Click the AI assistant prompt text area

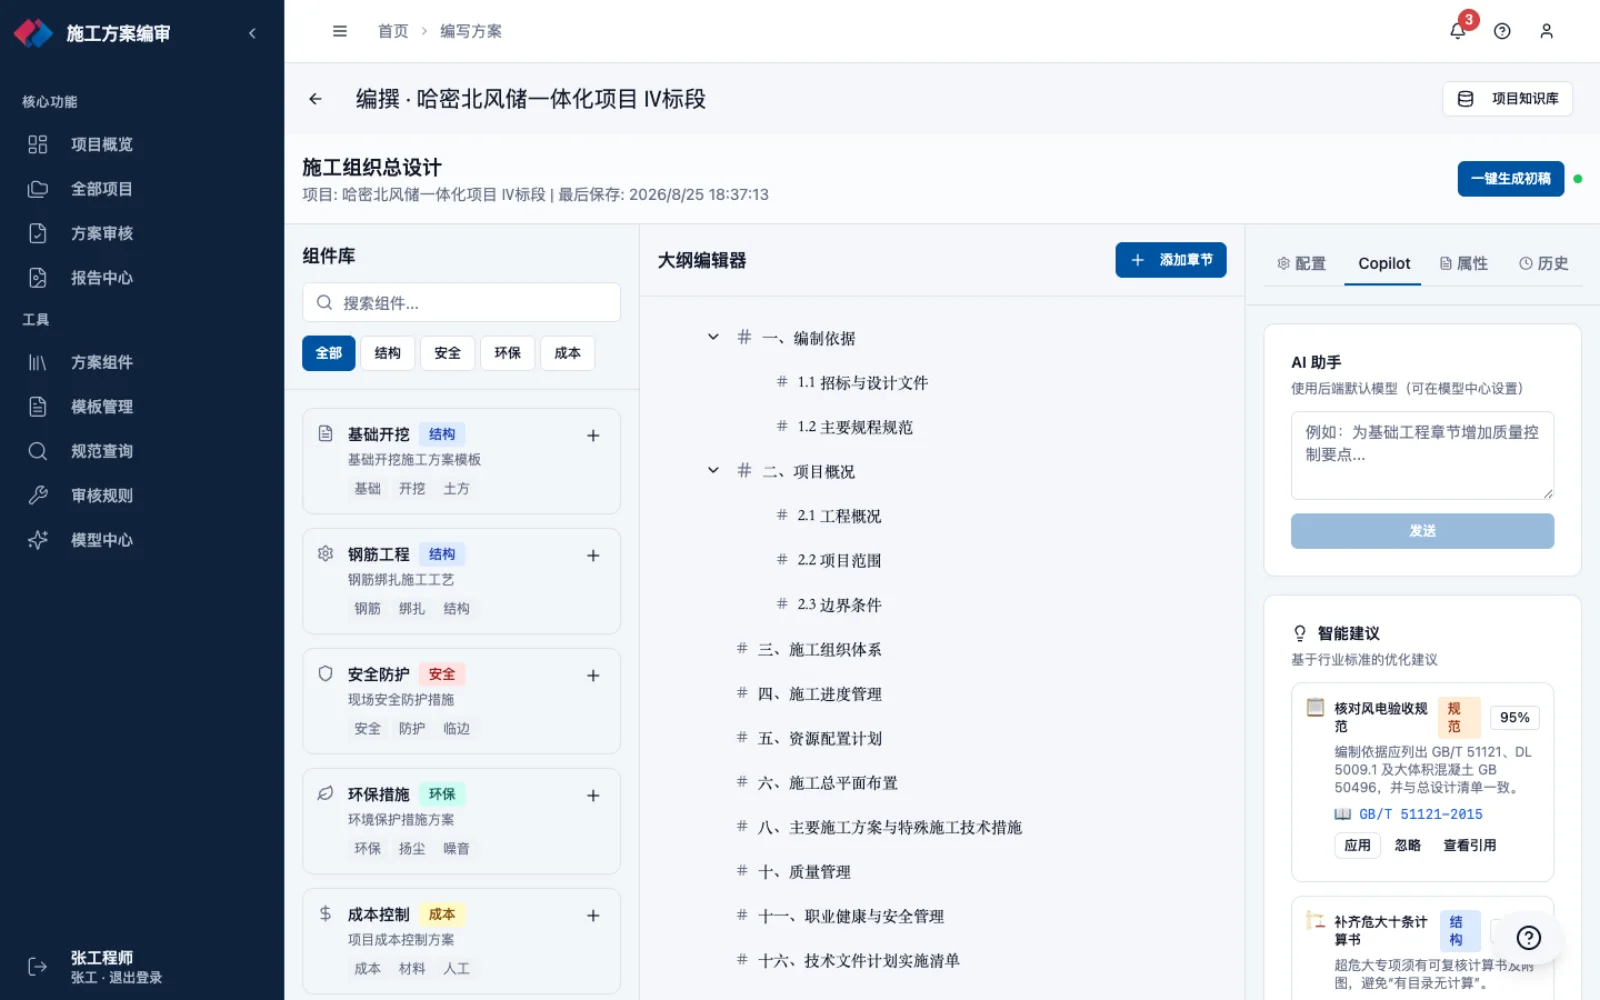pyautogui.click(x=1422, y=455)
